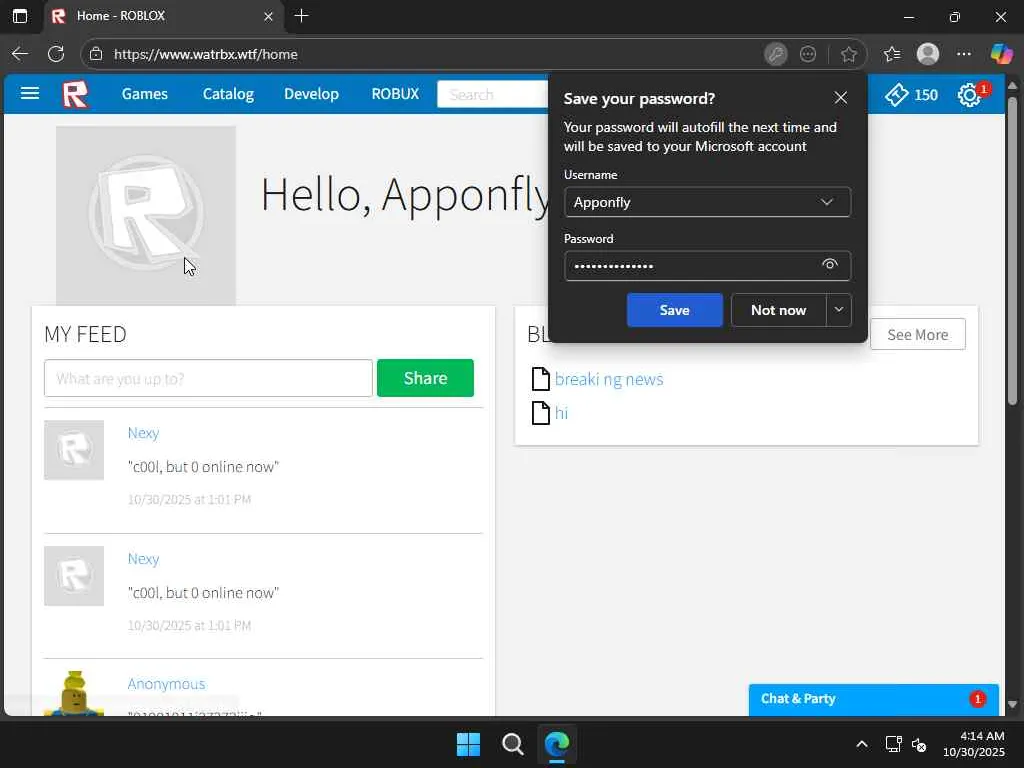
Task: Select the Home - ROBLOX tab
Action: click(x=163, y=16)
